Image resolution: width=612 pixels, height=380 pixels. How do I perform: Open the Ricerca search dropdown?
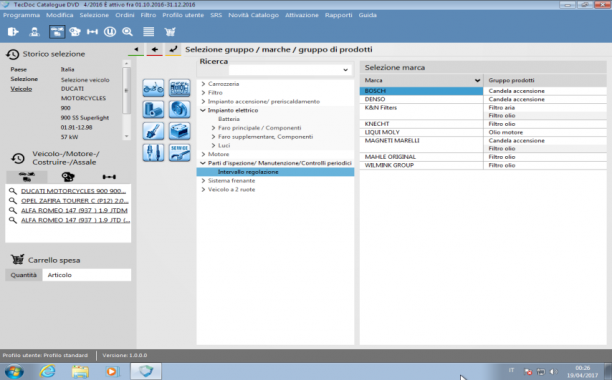345,70
